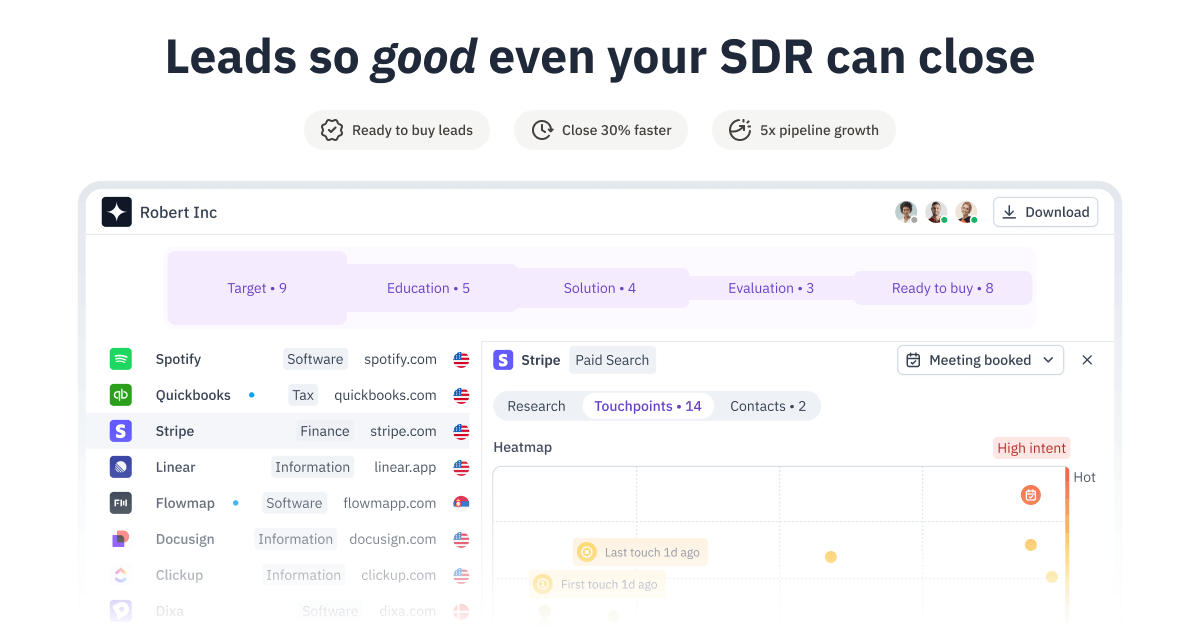
Task: Click the Linear logo icon in list
Action: pyautogui.click(x=121, y=467)
